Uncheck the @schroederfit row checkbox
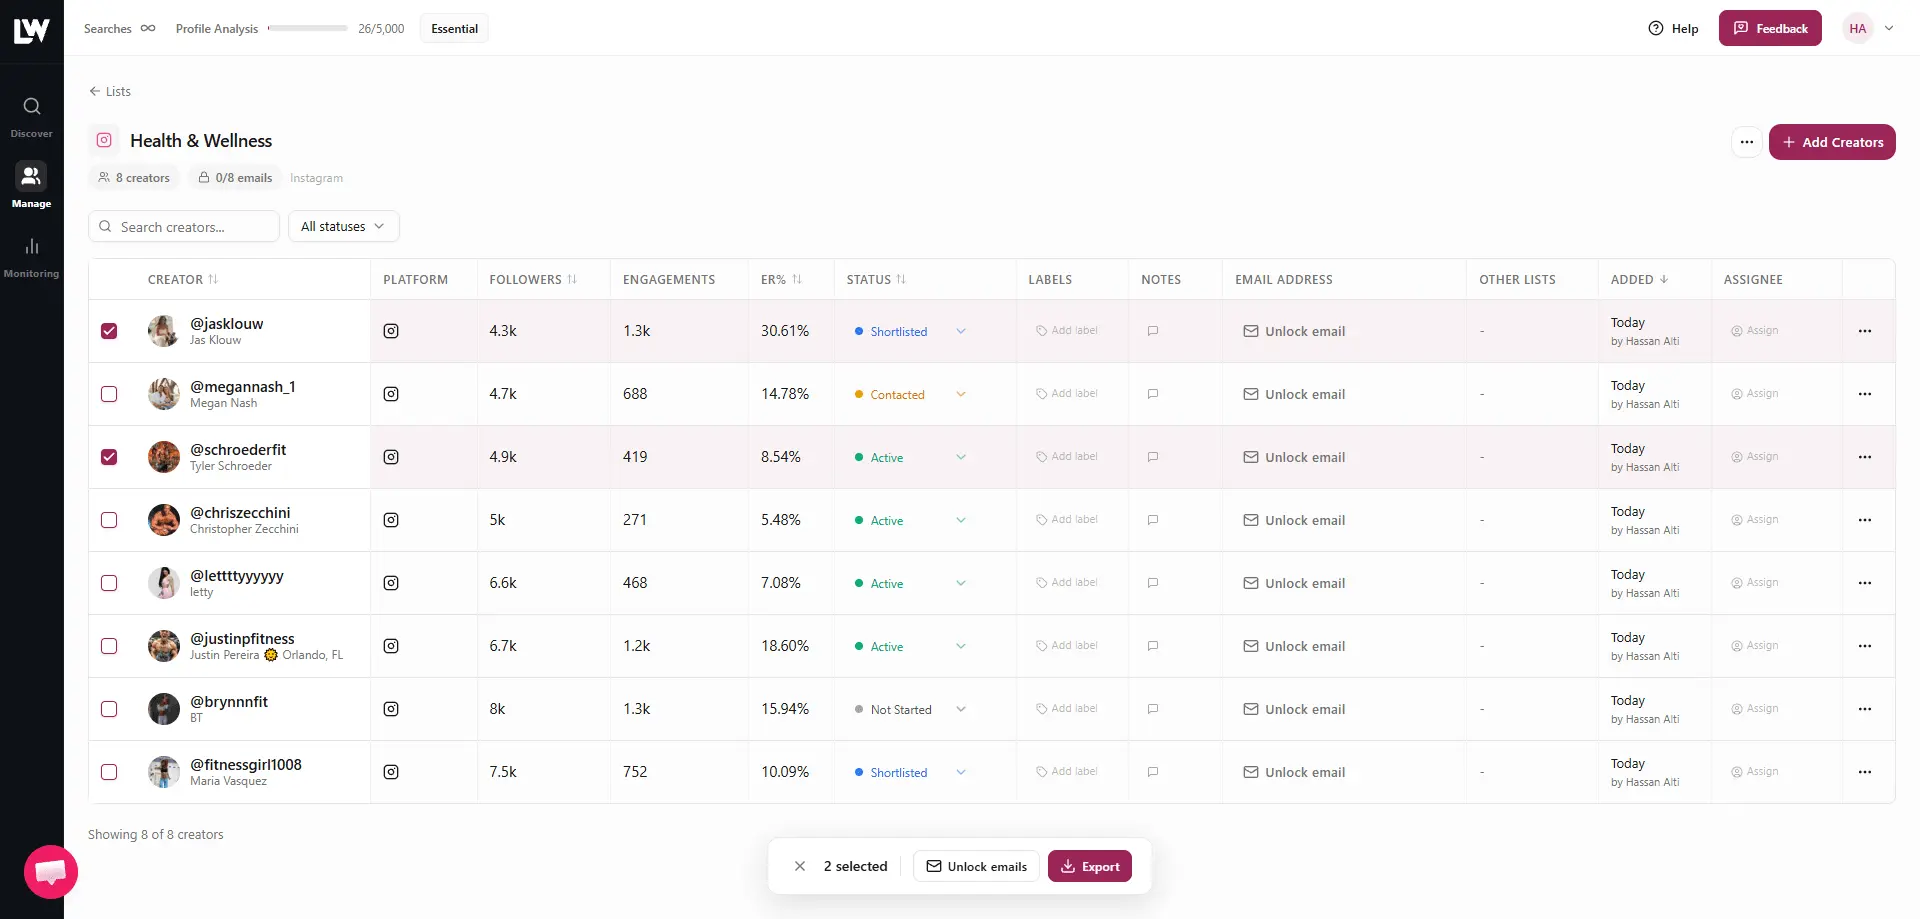This screenshot has height=919, width=1920. point(109,457)
